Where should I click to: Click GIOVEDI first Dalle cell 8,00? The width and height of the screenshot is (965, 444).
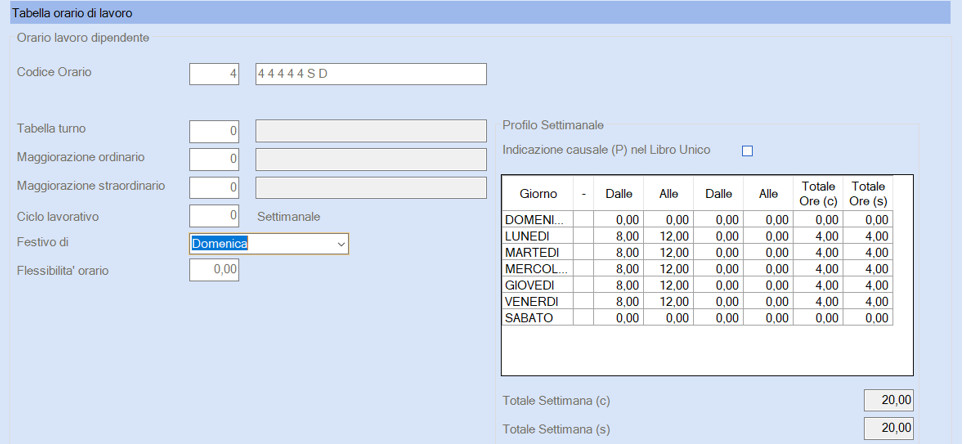point(619,285)
